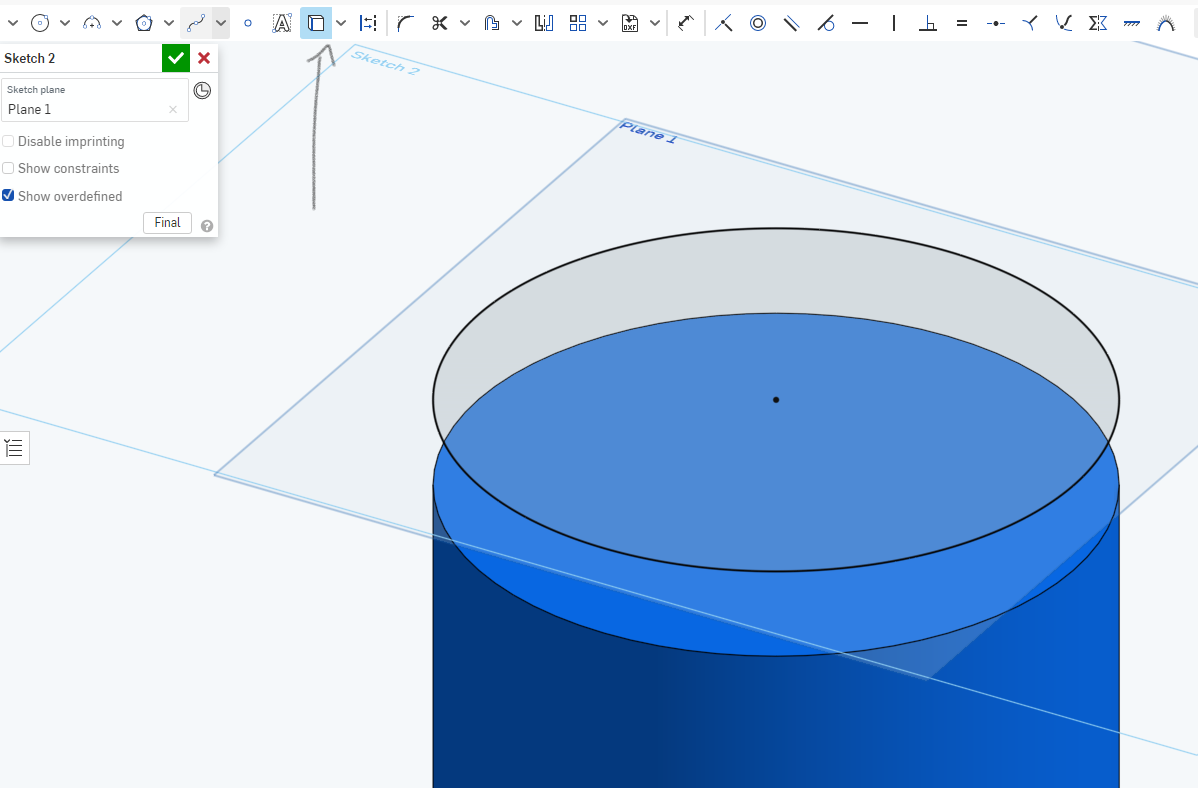Click the Sketch plane field showing Plane 1

pos(95,100)
